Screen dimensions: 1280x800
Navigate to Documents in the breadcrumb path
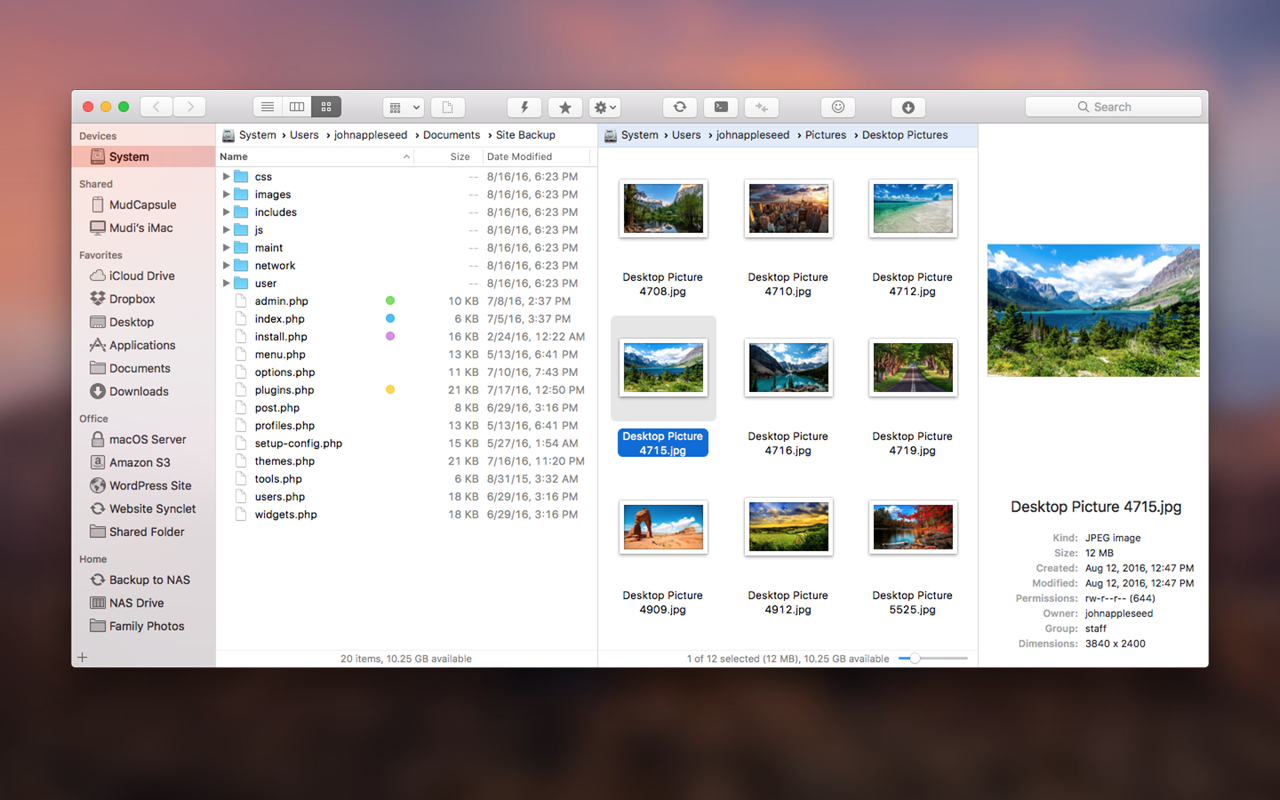[452, 134]
